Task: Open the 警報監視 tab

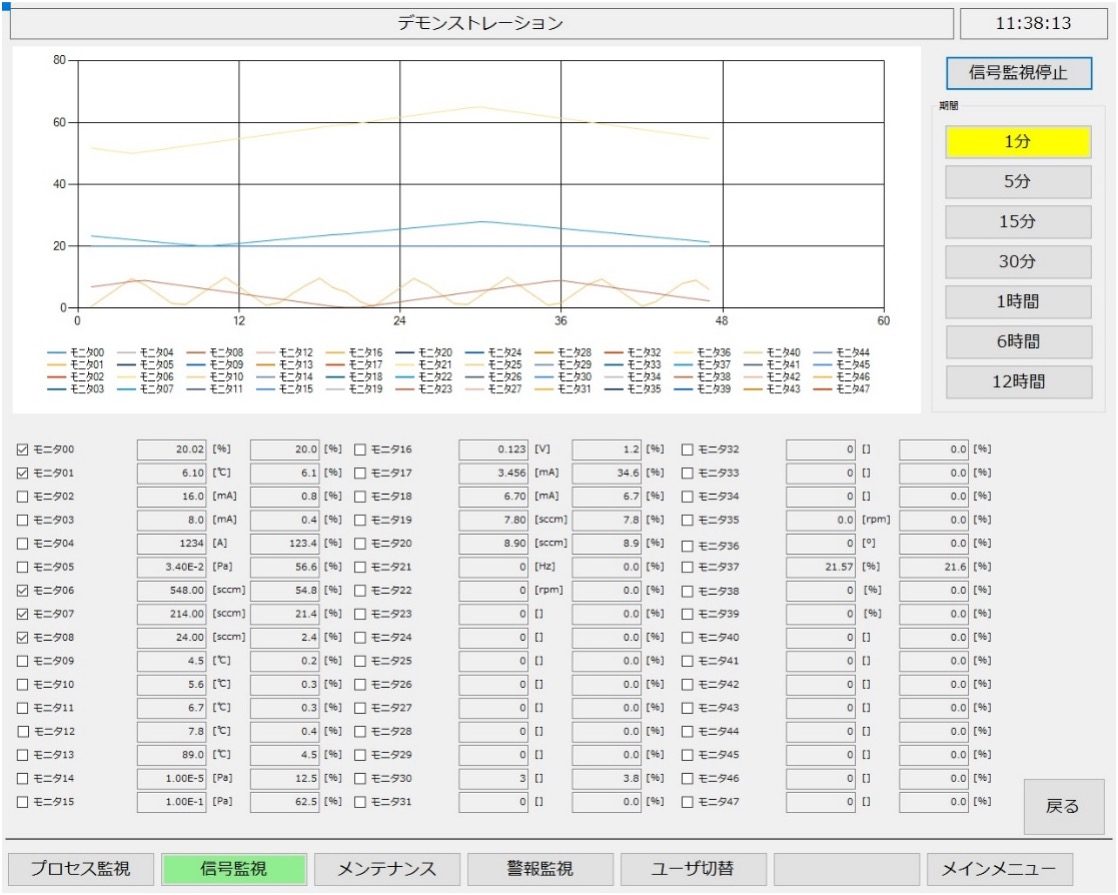Action: (x=540, y=869)
